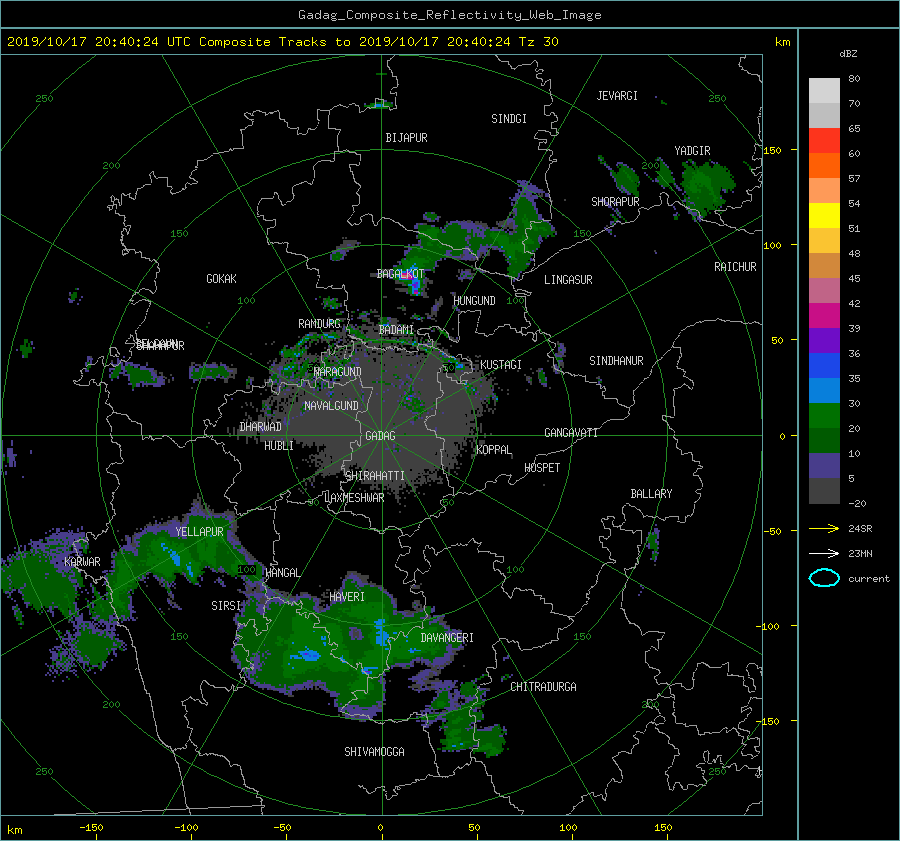Select the SIRSI label
Viewport: 900px width, 841px height.
(226, 606)
